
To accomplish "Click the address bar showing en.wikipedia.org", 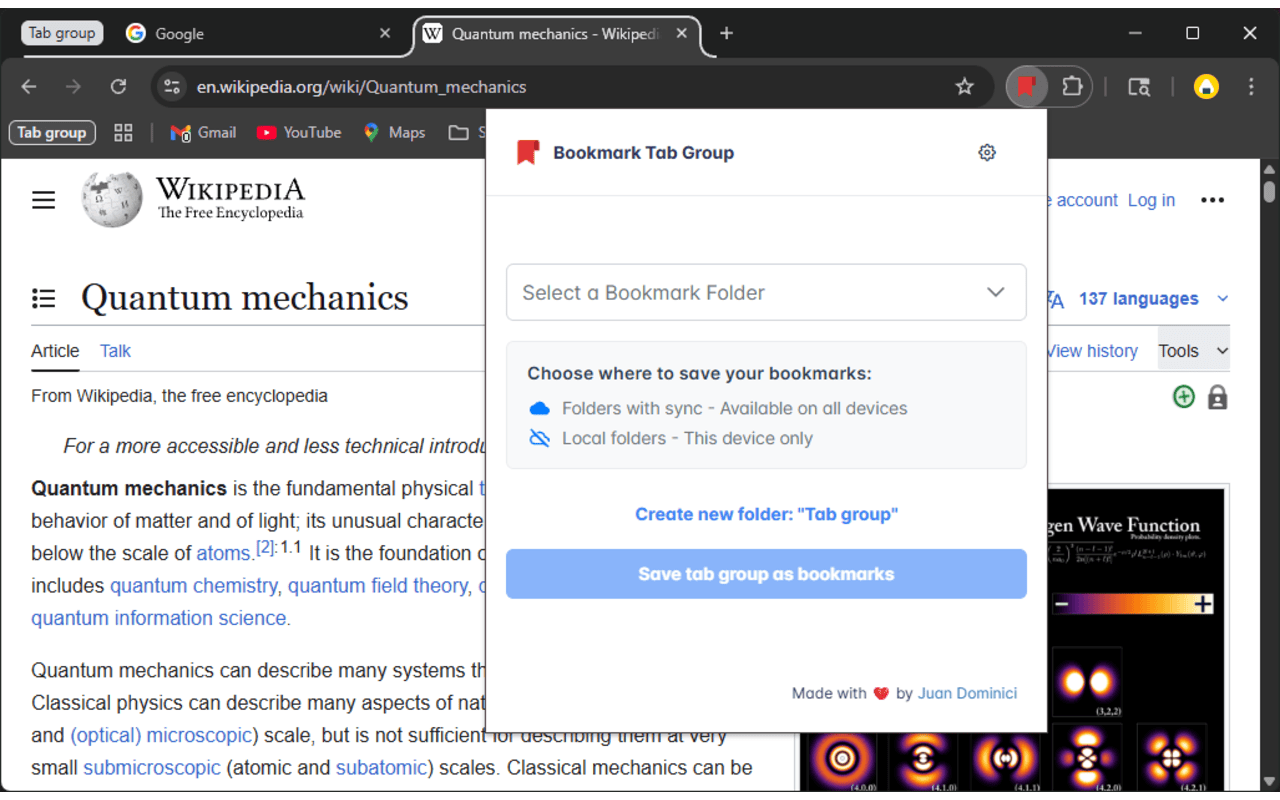I will [360, 87].
